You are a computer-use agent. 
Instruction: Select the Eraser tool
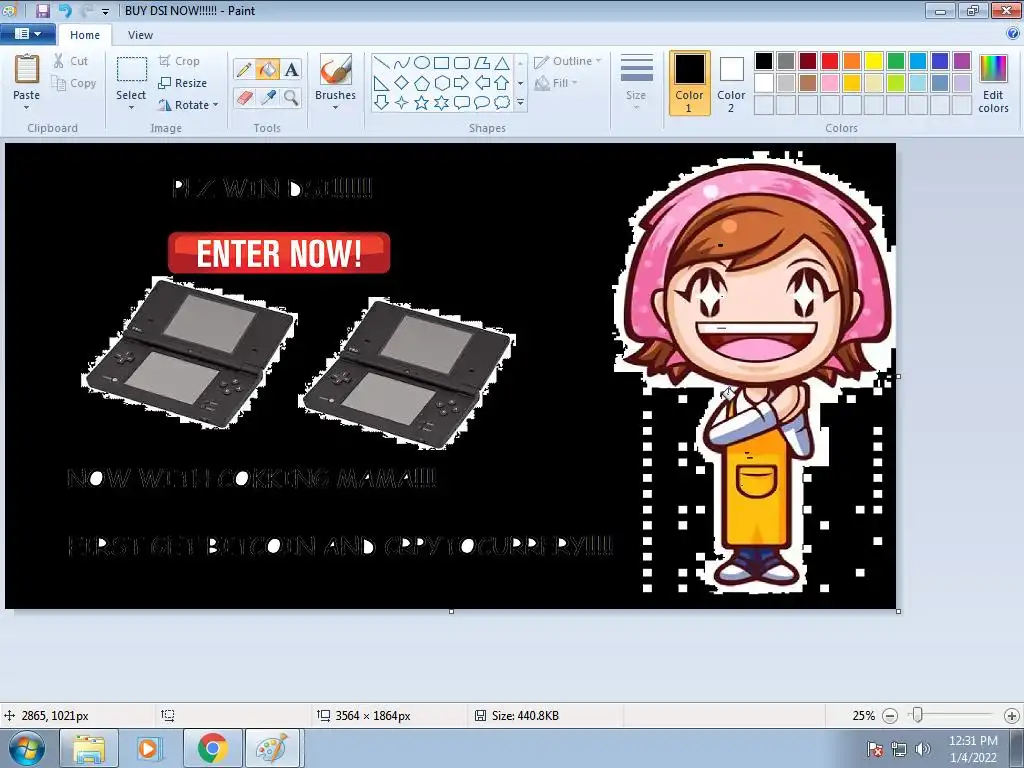[244, 98]
